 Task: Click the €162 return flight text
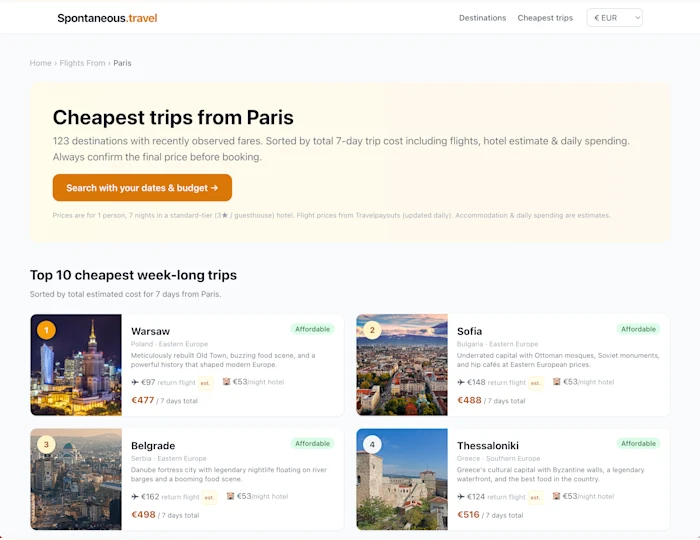[x=171, y=497]
